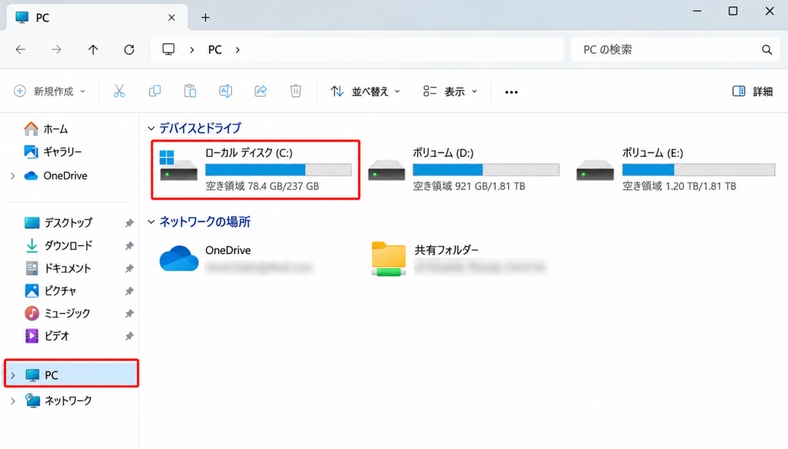The width and height of the screenshot is (788, 449).
Task: Refresh the current PC view
Action: (x=129, y=49)
